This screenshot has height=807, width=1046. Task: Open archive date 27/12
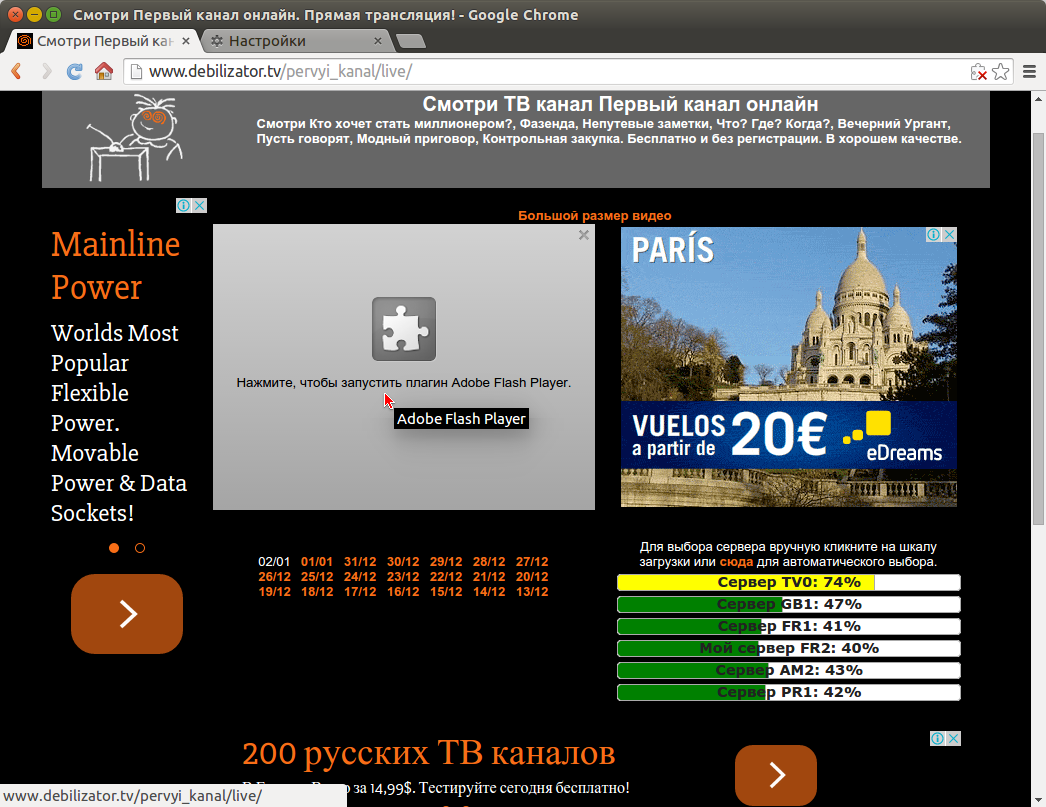532,562
